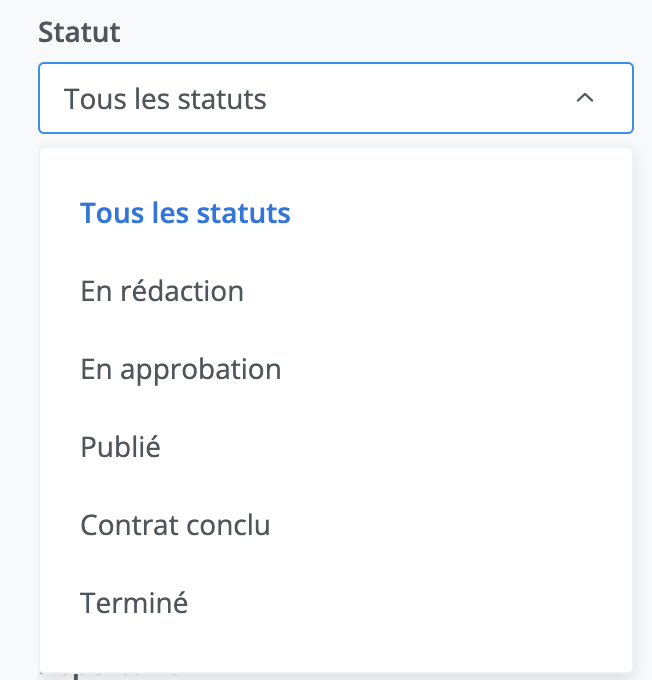Screen dimensions: 652x680
Task: Click the Statut combo box field
Action: (x=335, y=98)
